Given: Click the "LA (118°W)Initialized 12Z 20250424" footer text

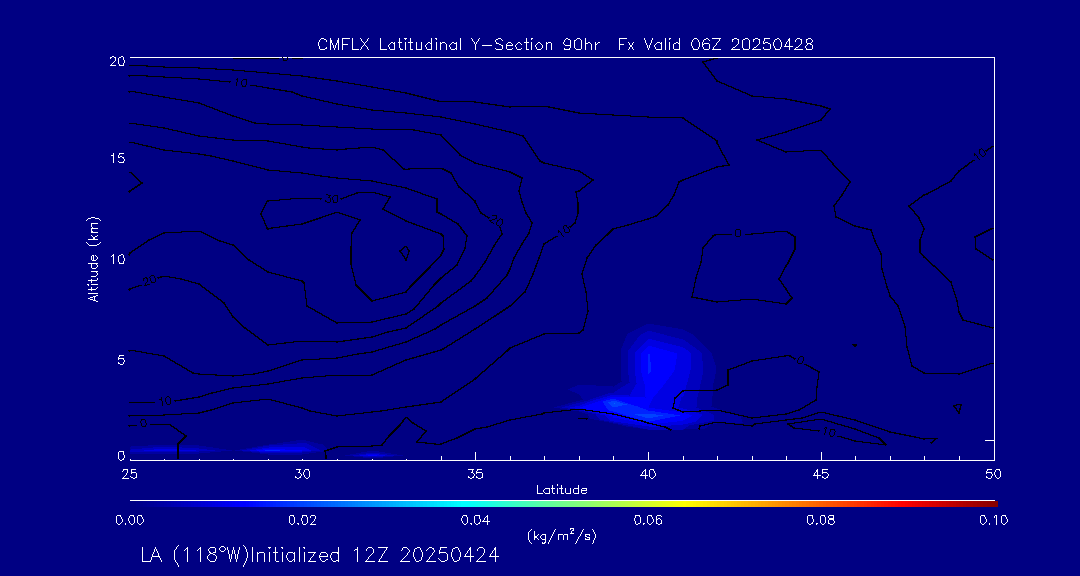Looking at the screenshot, I should pyautogui.click(x=320, y=555).
